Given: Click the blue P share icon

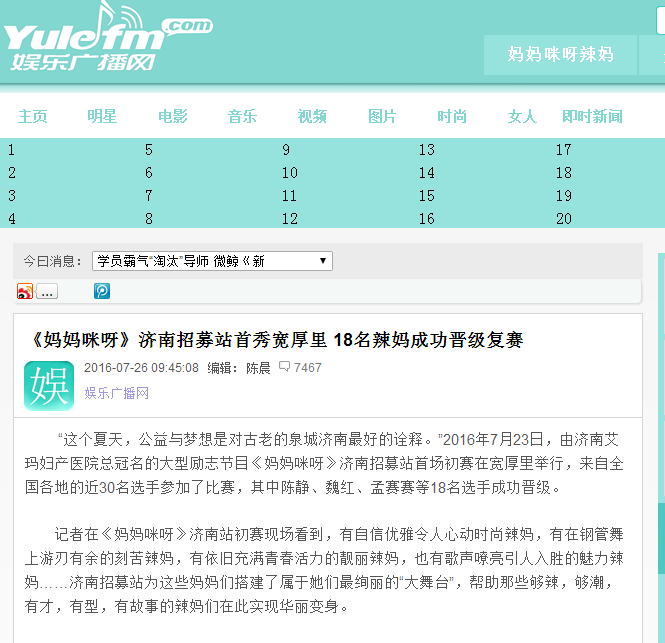Looking at the screenshot, I should (x=102, y=291).
